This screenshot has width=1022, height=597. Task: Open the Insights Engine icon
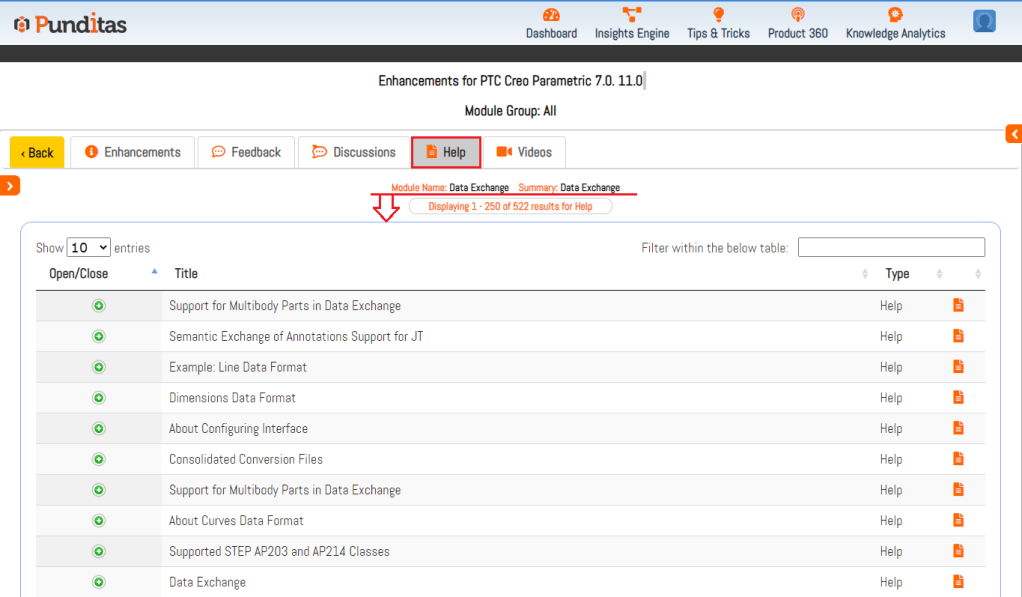pos(631,15)
